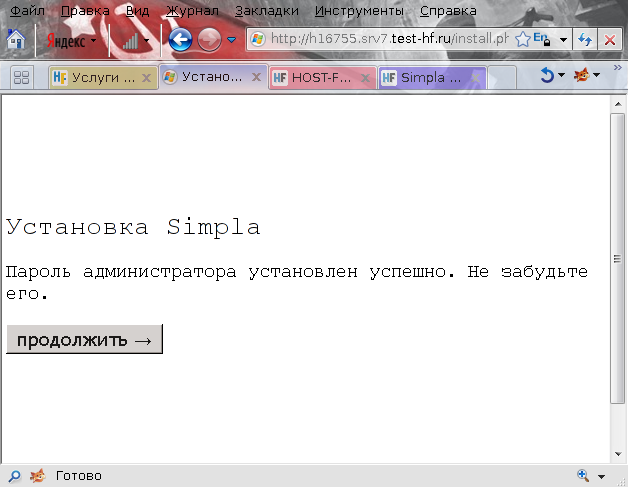Reload the page using the refresh arrows icon
The width and height of the screenshot is (628, 487).
point(586,40)
